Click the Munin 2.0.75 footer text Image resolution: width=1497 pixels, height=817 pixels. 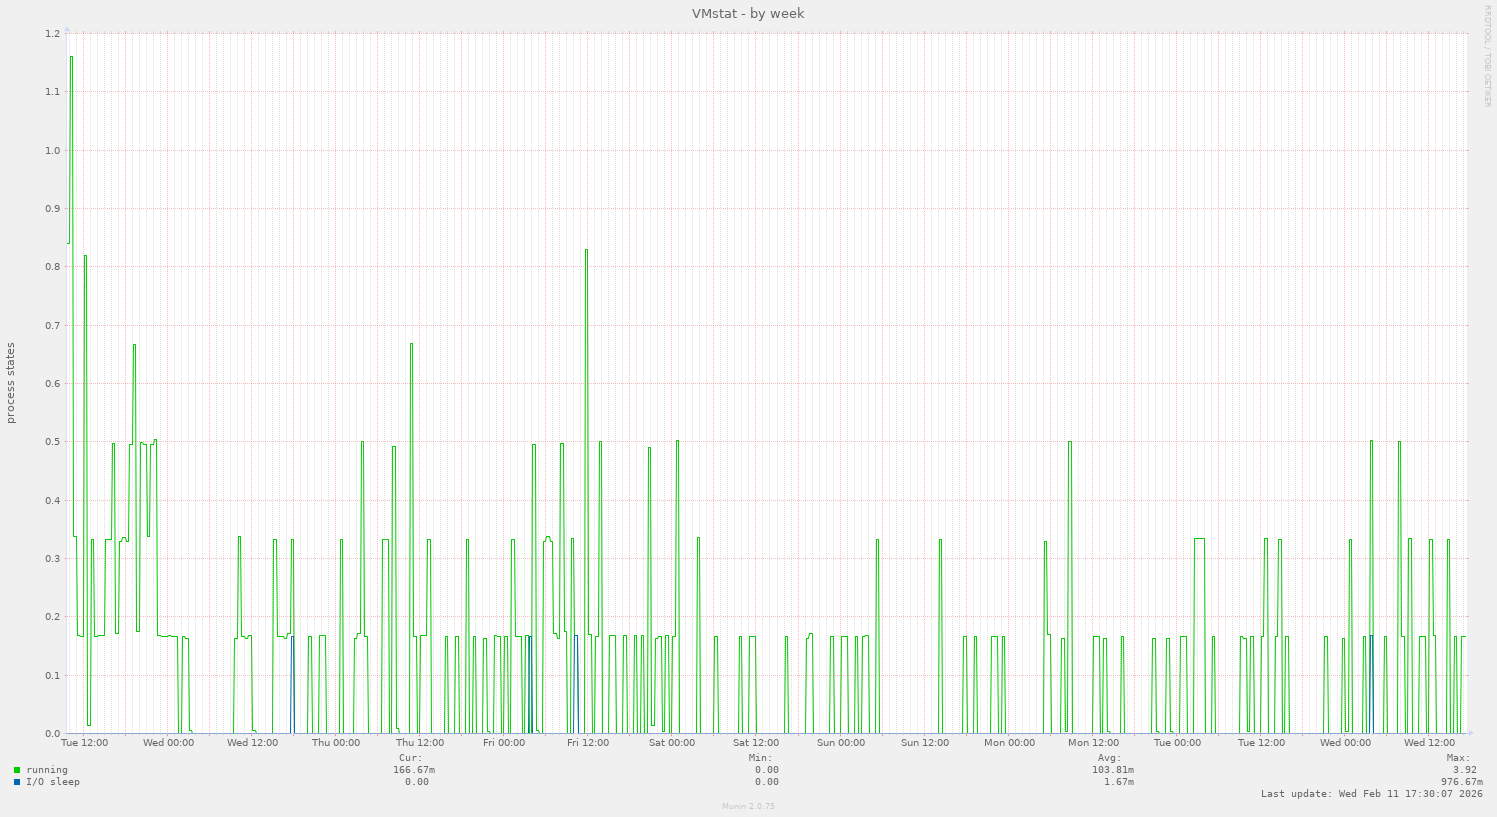(x=748, y=806)
